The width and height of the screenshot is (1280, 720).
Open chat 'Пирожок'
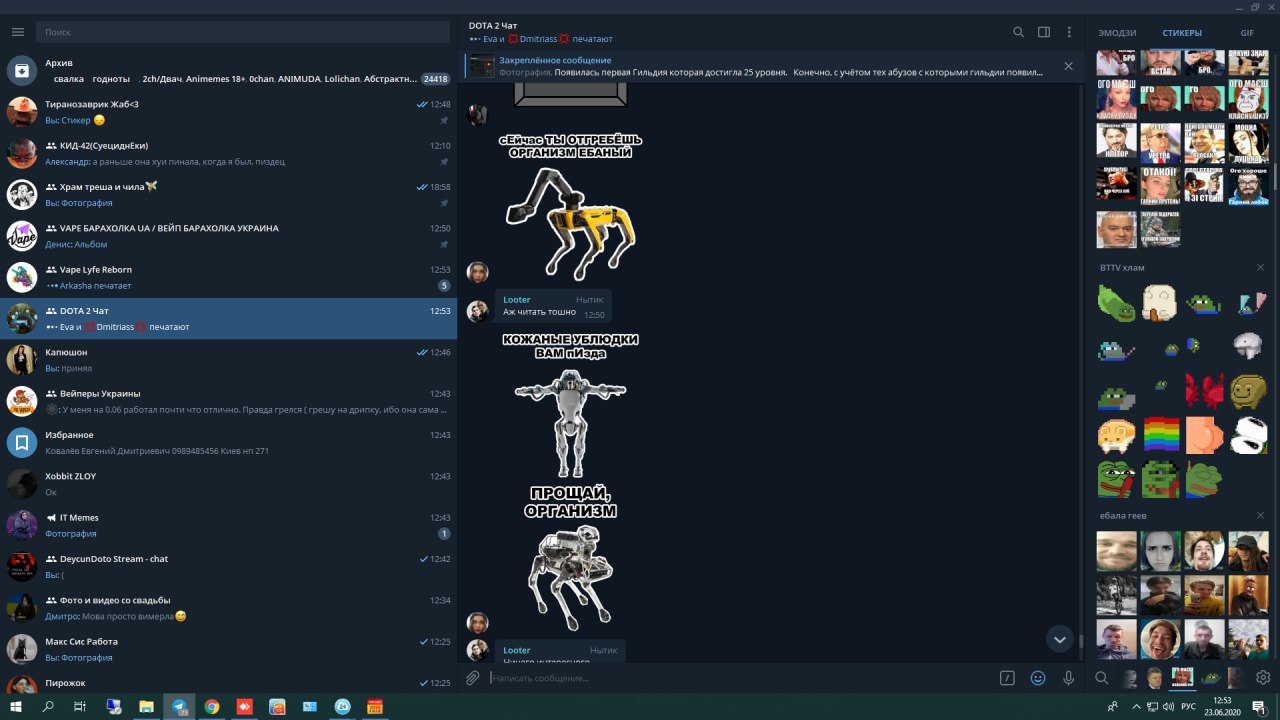pos(228,683)
